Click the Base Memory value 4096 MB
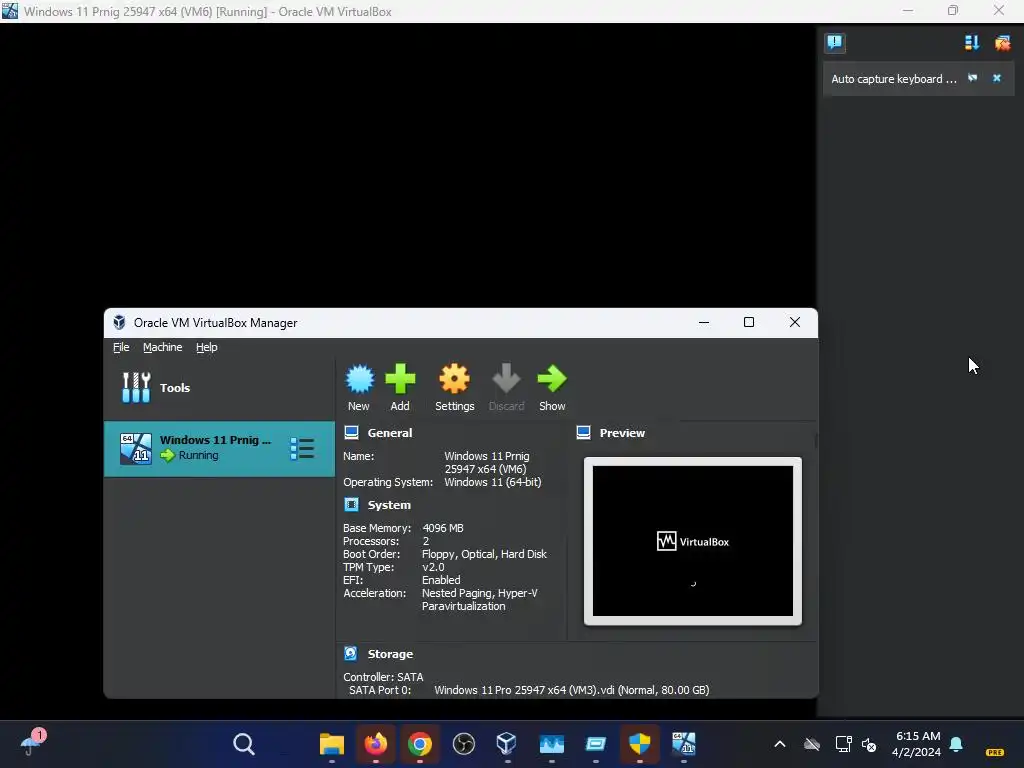Screen dimensions: 1024x768 (443, 528)
